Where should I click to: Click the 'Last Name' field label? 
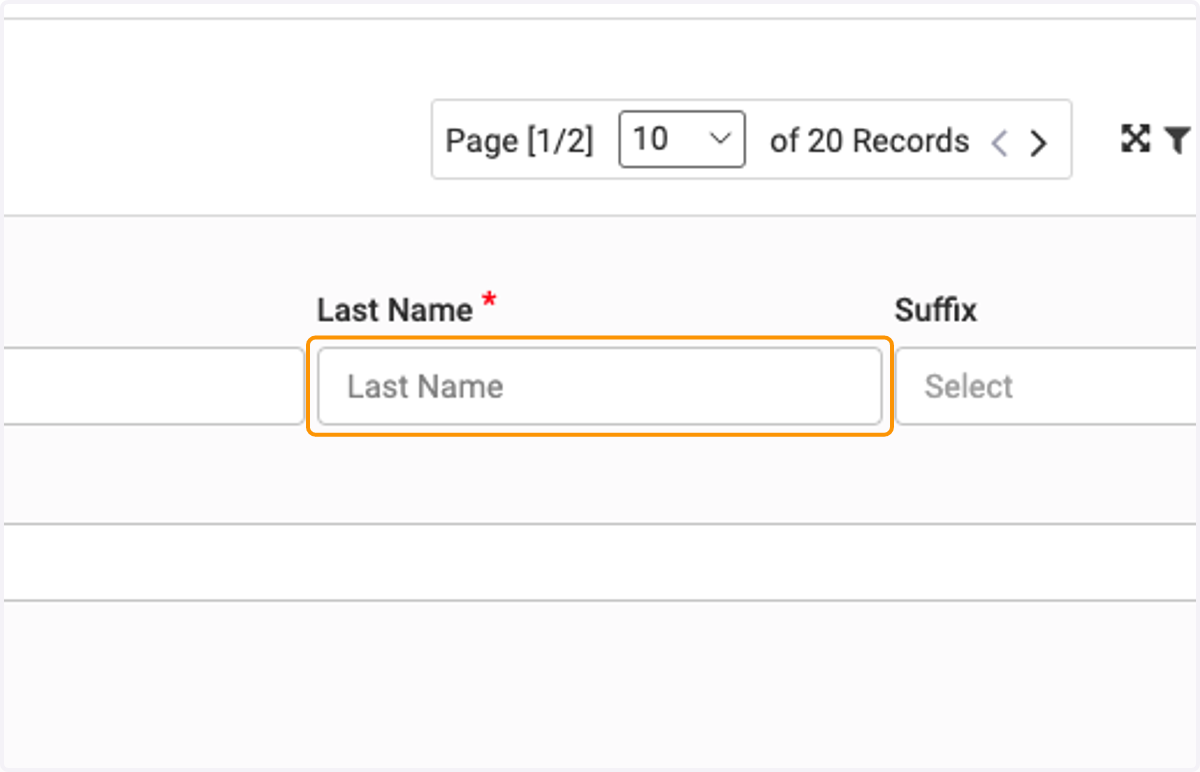(x=395, y=310)
